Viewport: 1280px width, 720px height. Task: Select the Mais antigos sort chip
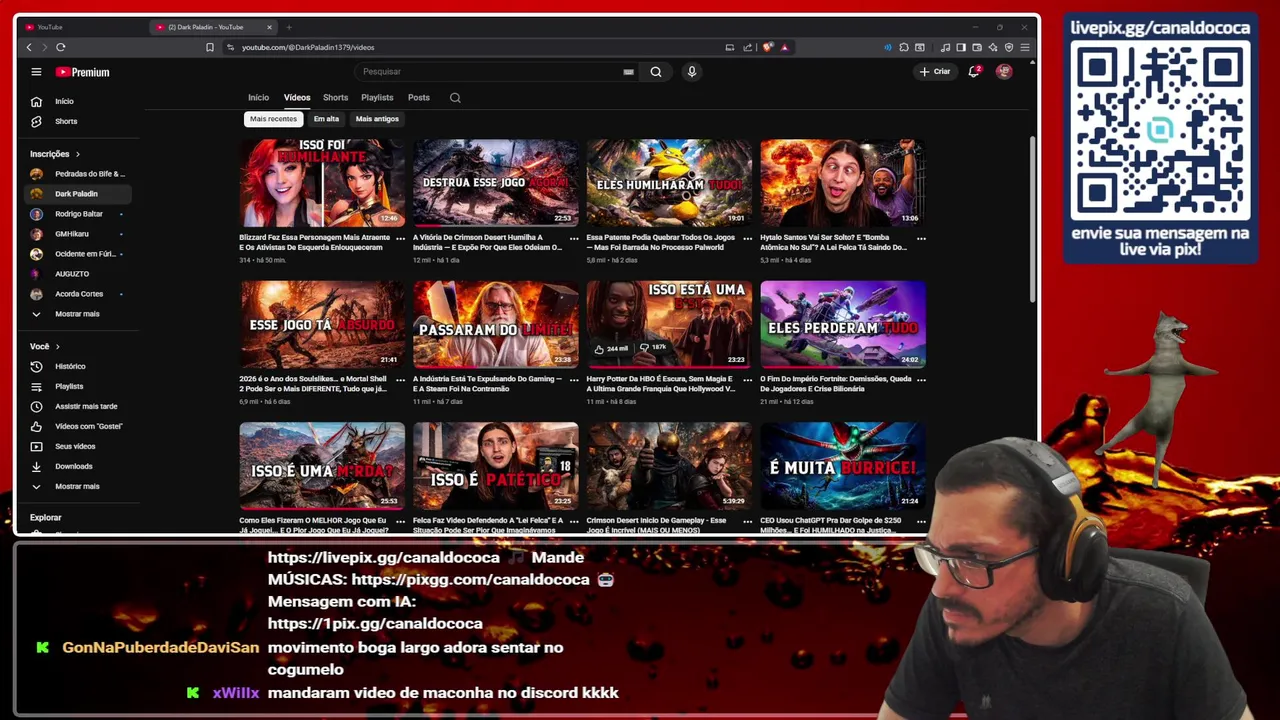(377, 119)
